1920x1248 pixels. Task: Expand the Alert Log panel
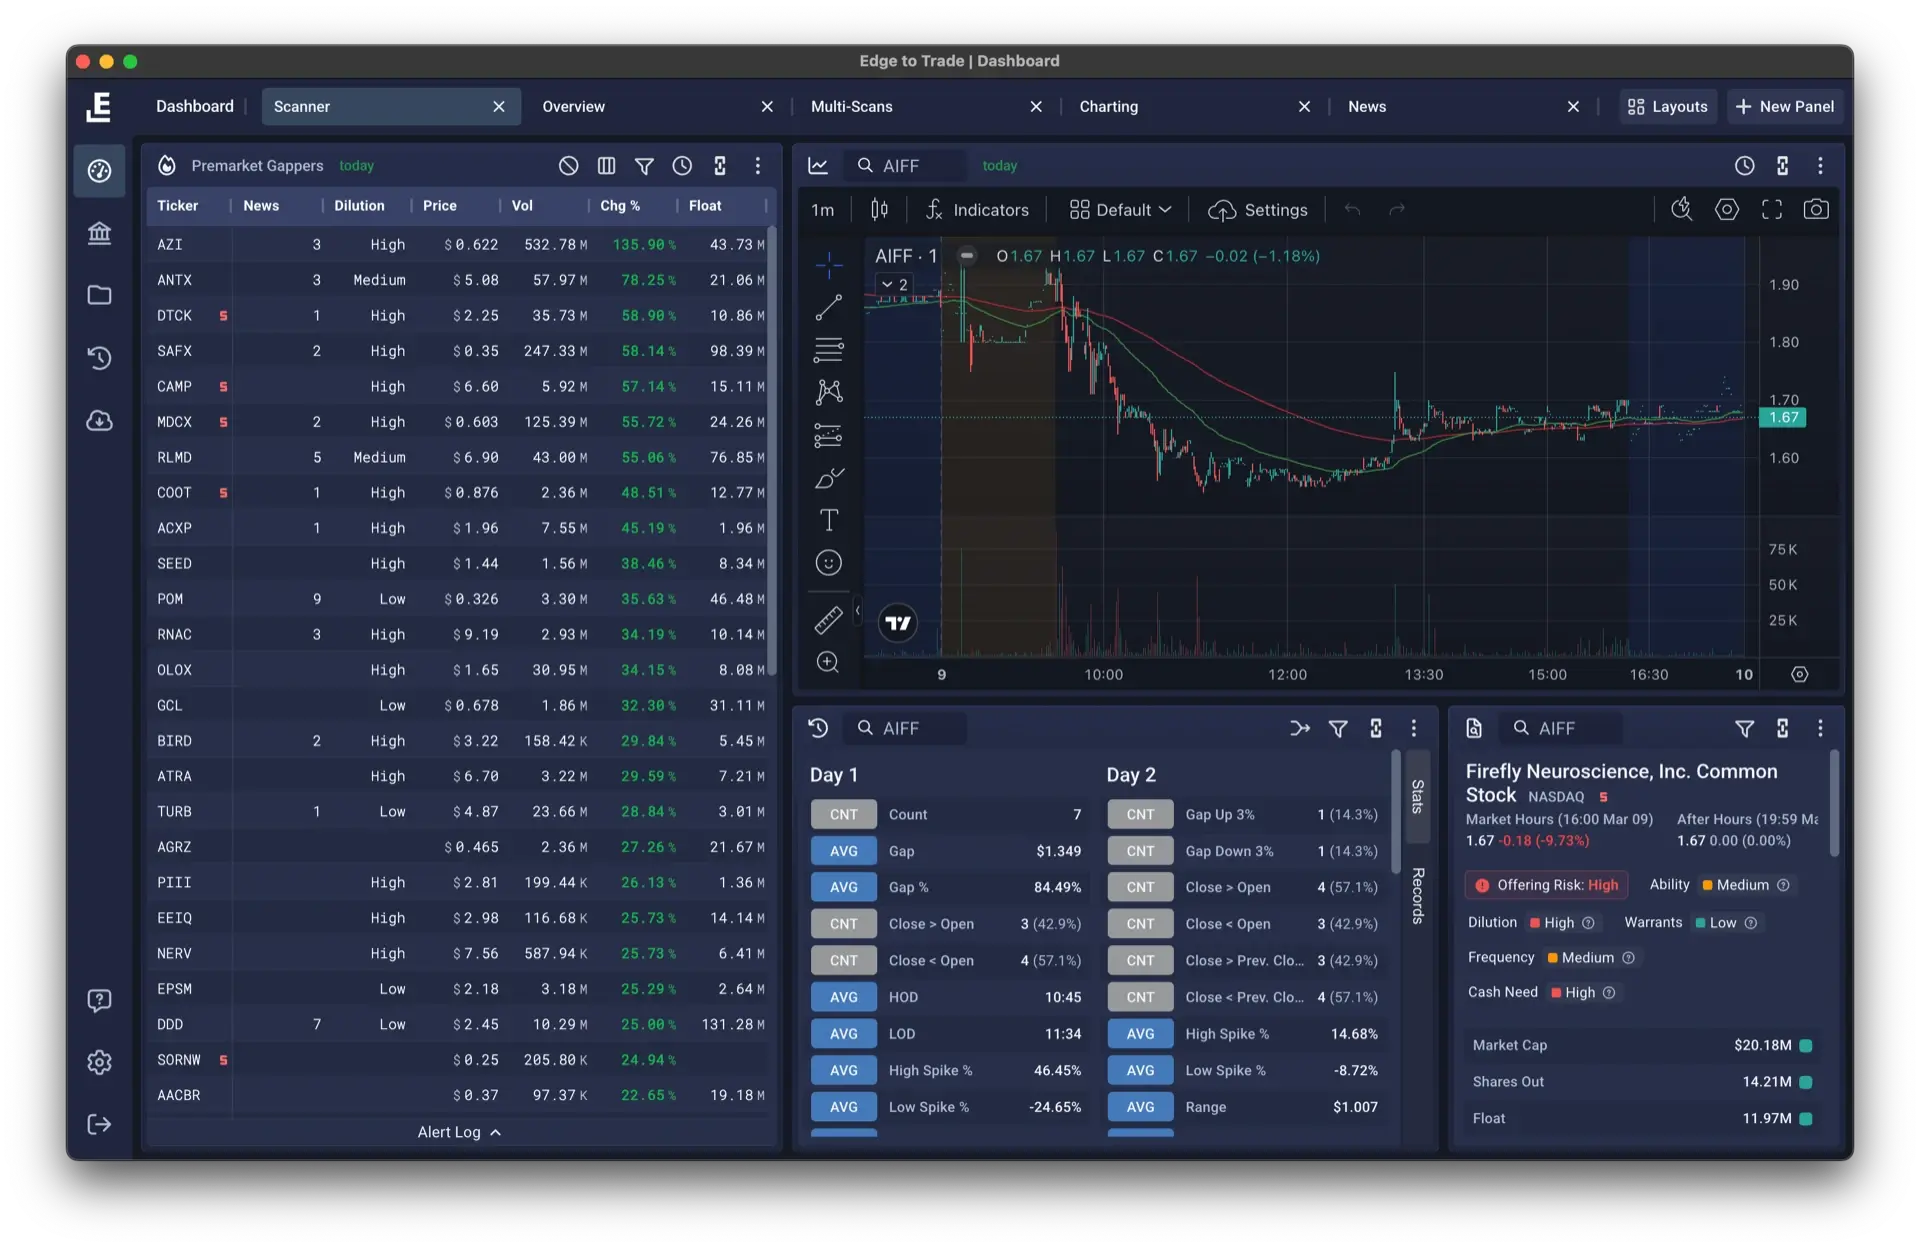click(459, 1132)
